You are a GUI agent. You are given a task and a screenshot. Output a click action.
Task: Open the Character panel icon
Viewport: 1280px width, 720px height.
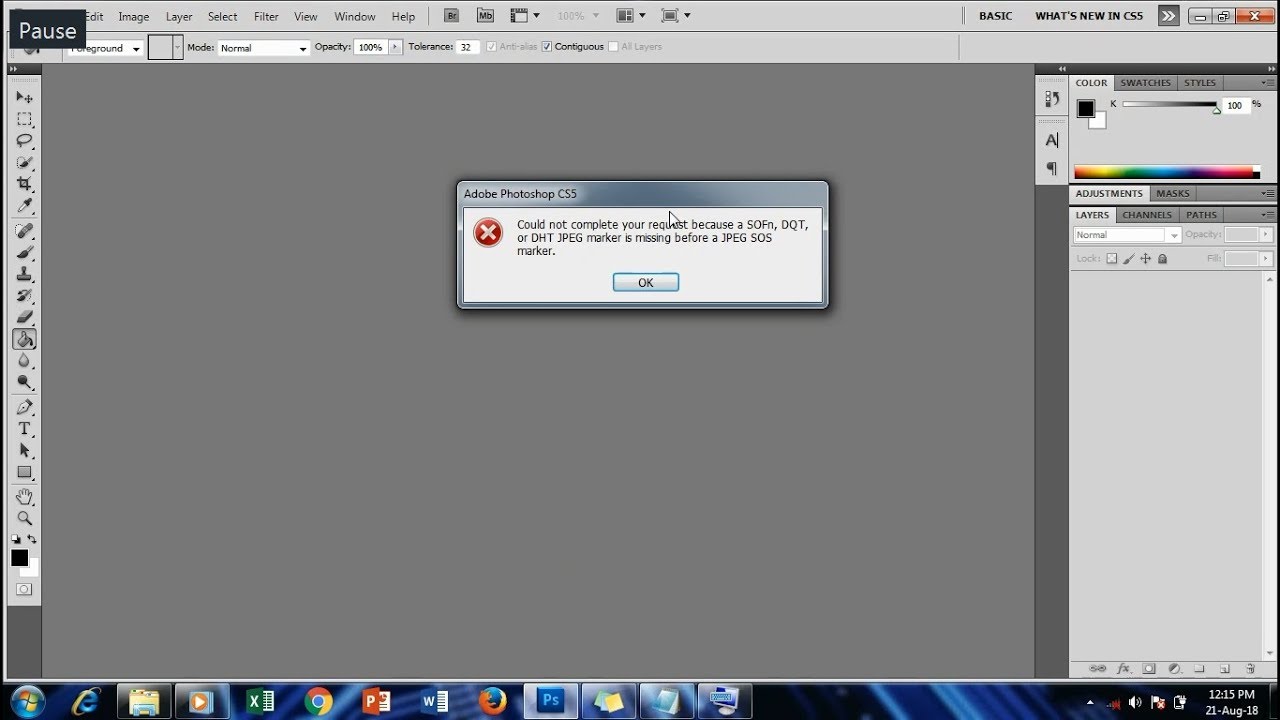click(x=1052, y=140)
